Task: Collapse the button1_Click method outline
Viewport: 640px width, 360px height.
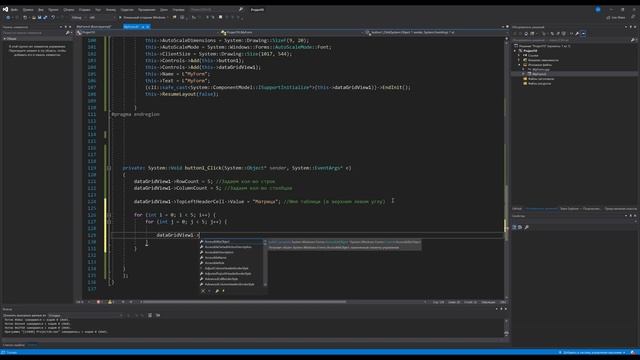Action: 109,168
